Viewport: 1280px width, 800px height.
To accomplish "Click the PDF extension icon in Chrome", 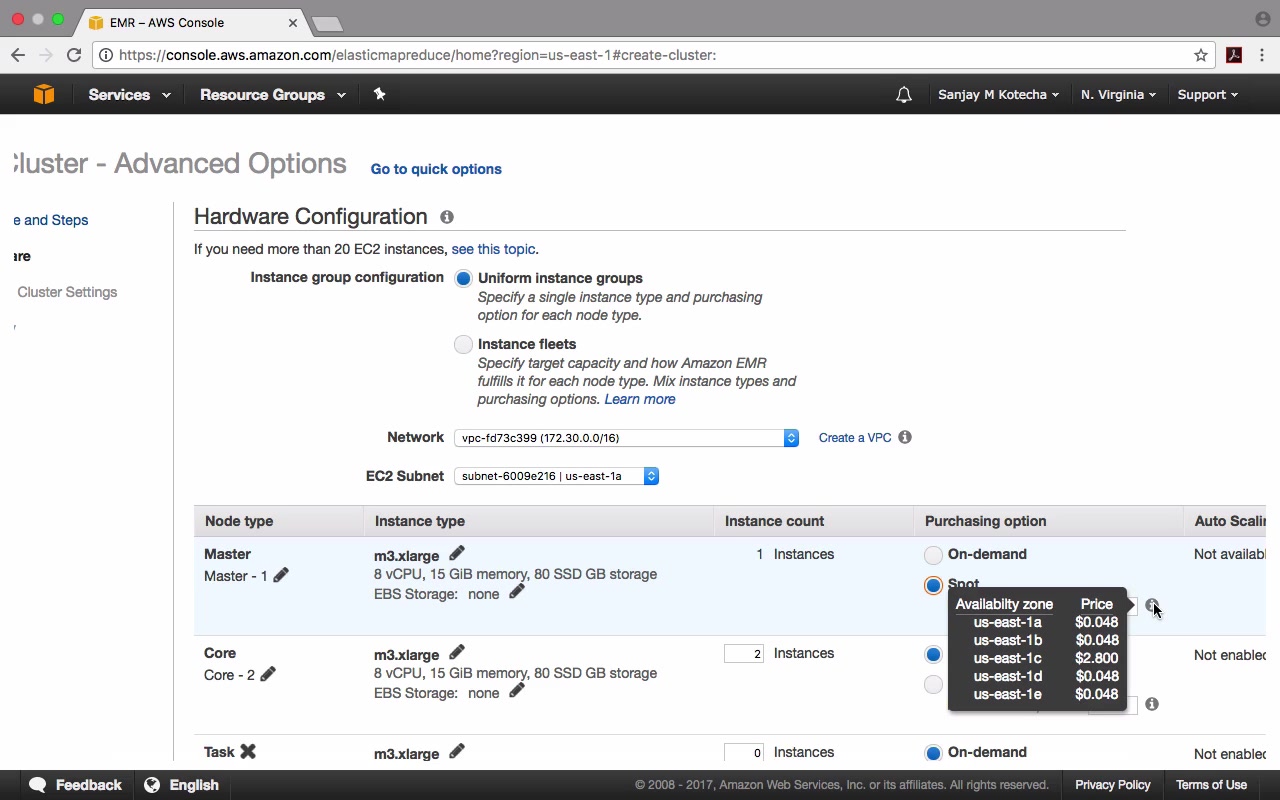I will (x=1234, y=55).
